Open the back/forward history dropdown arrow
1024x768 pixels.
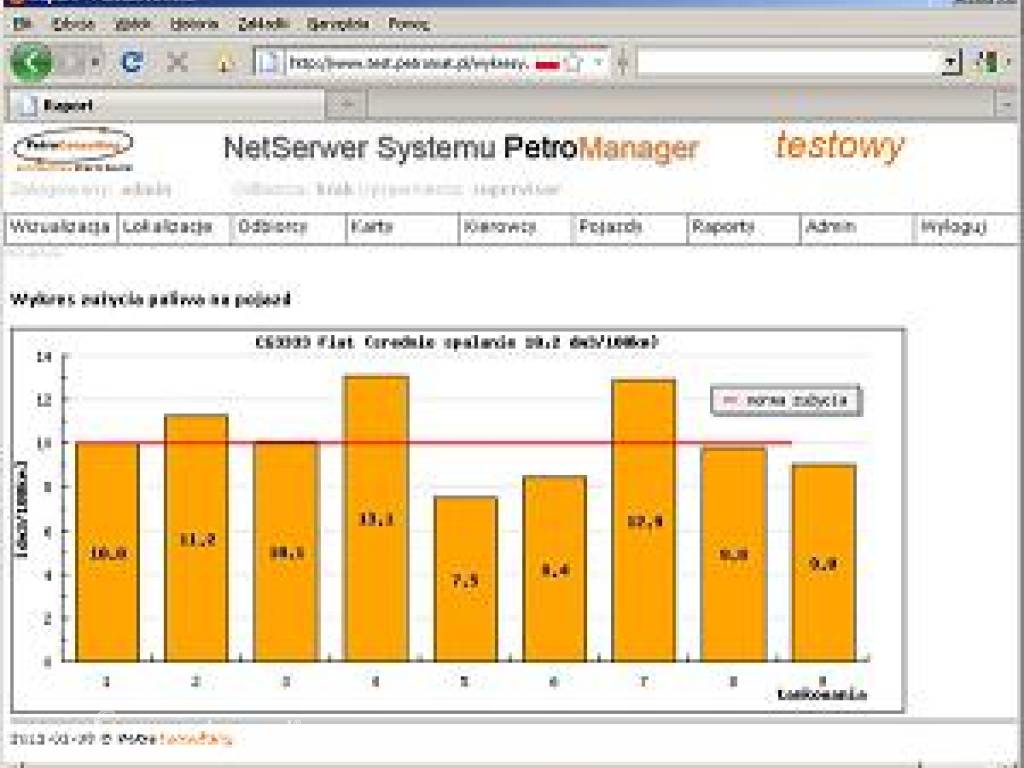click(96, 63)
